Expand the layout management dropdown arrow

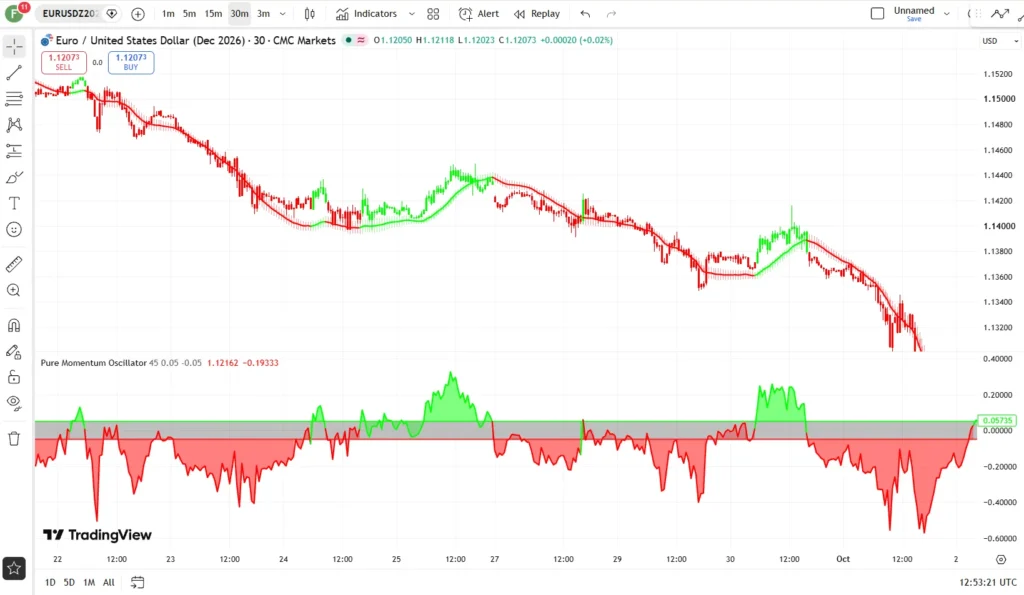[x=946, y=13]
